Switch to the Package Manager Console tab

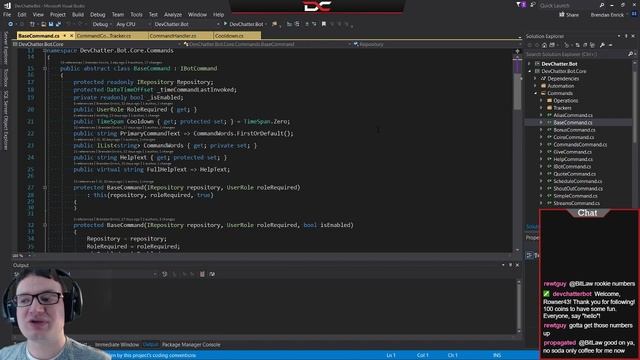(191, 345)
